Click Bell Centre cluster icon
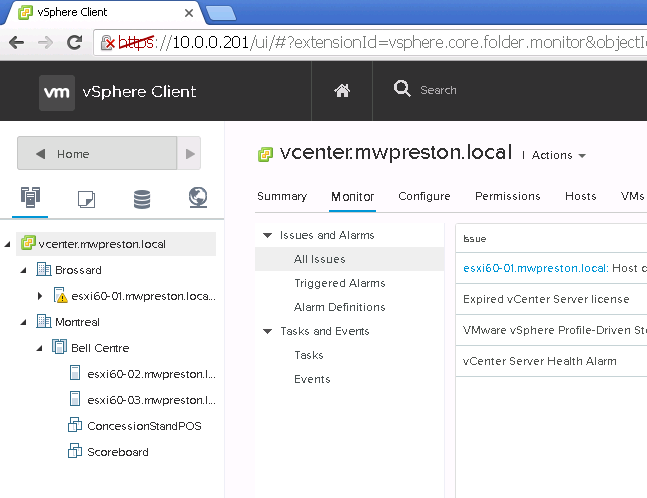Screen dimensions: 647x498 click(59, 347)
